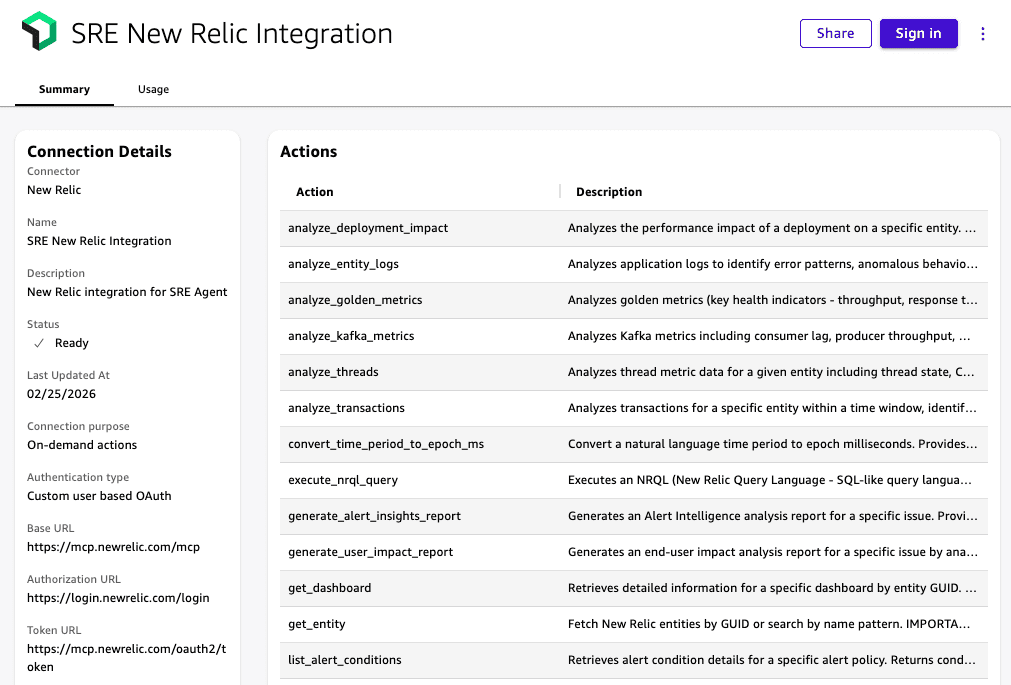This screenshot has width=1011, height=685.
Task: Select the analyze_entity_logs action
Action: pos(343,264)
